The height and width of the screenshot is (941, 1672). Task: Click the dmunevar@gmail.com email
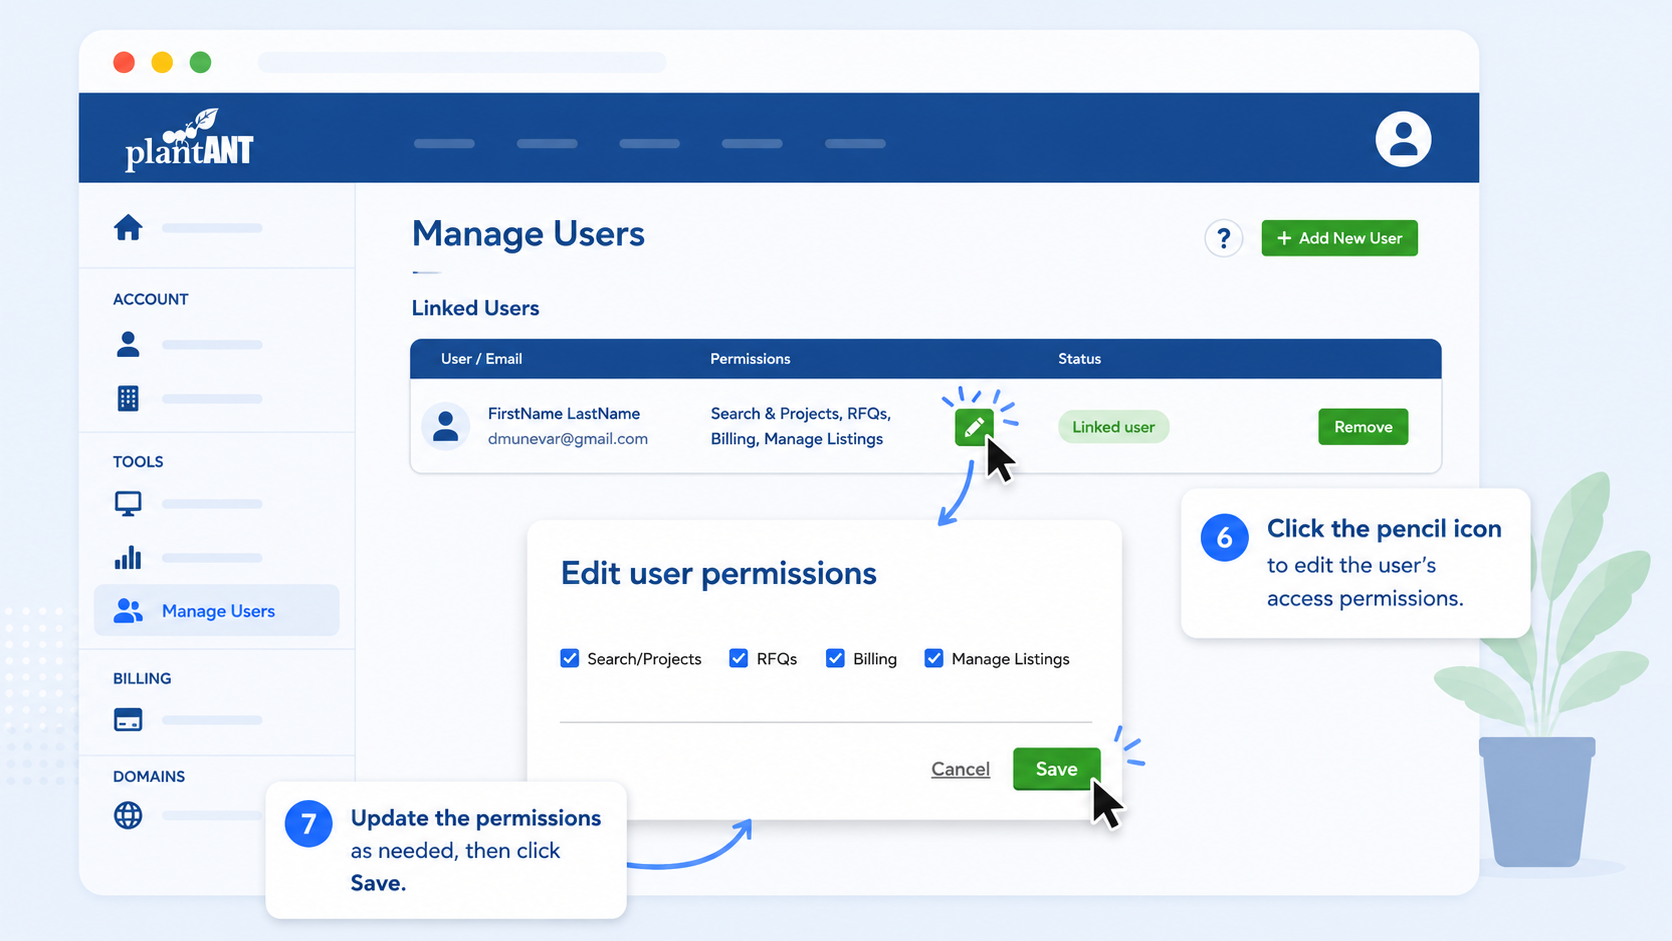[x=568, y=439]
